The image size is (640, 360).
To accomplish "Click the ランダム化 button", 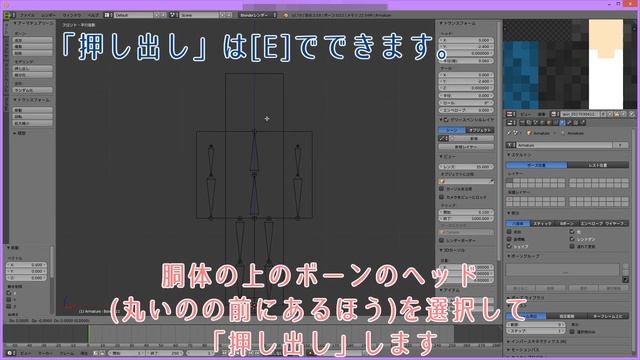I will point(33,90).
